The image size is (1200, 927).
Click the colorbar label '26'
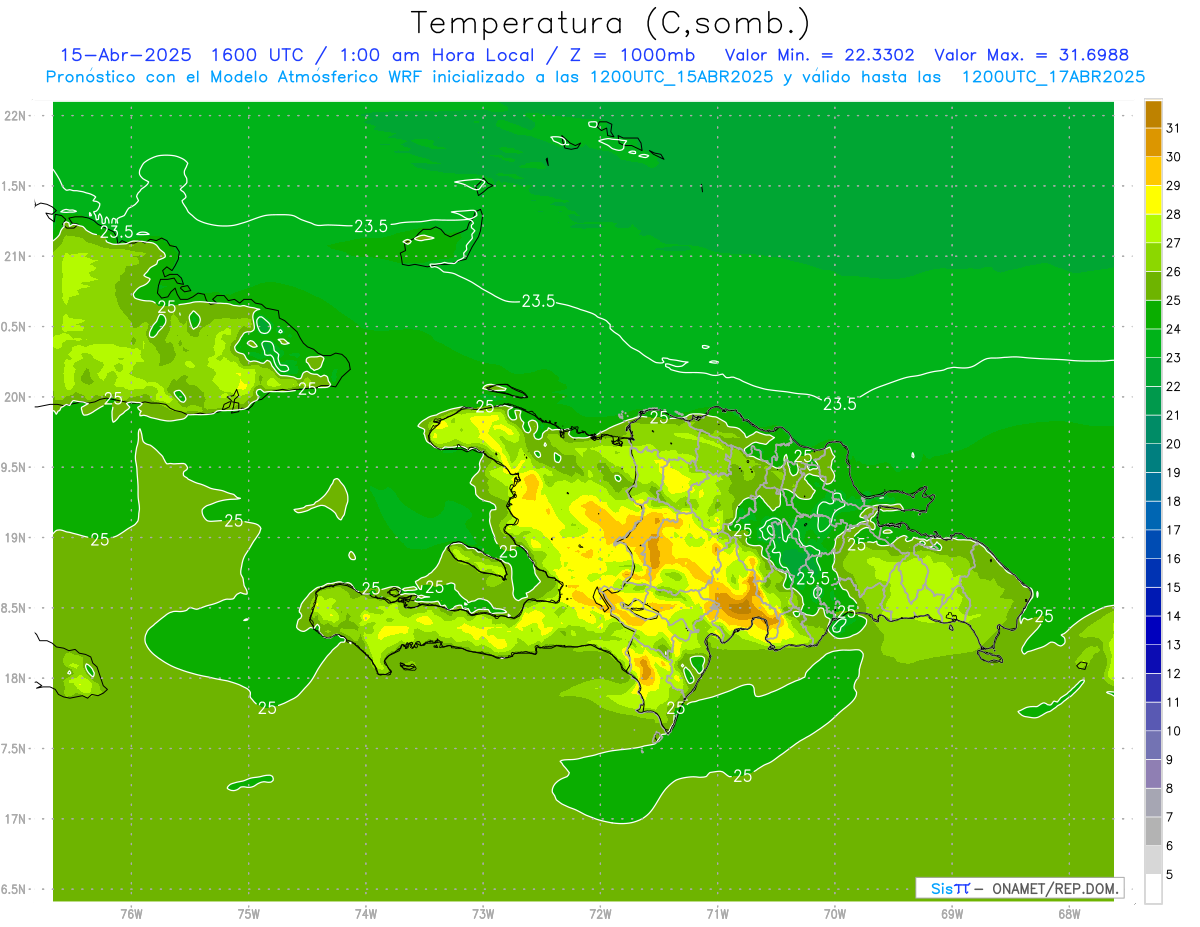coord(1174,272)
